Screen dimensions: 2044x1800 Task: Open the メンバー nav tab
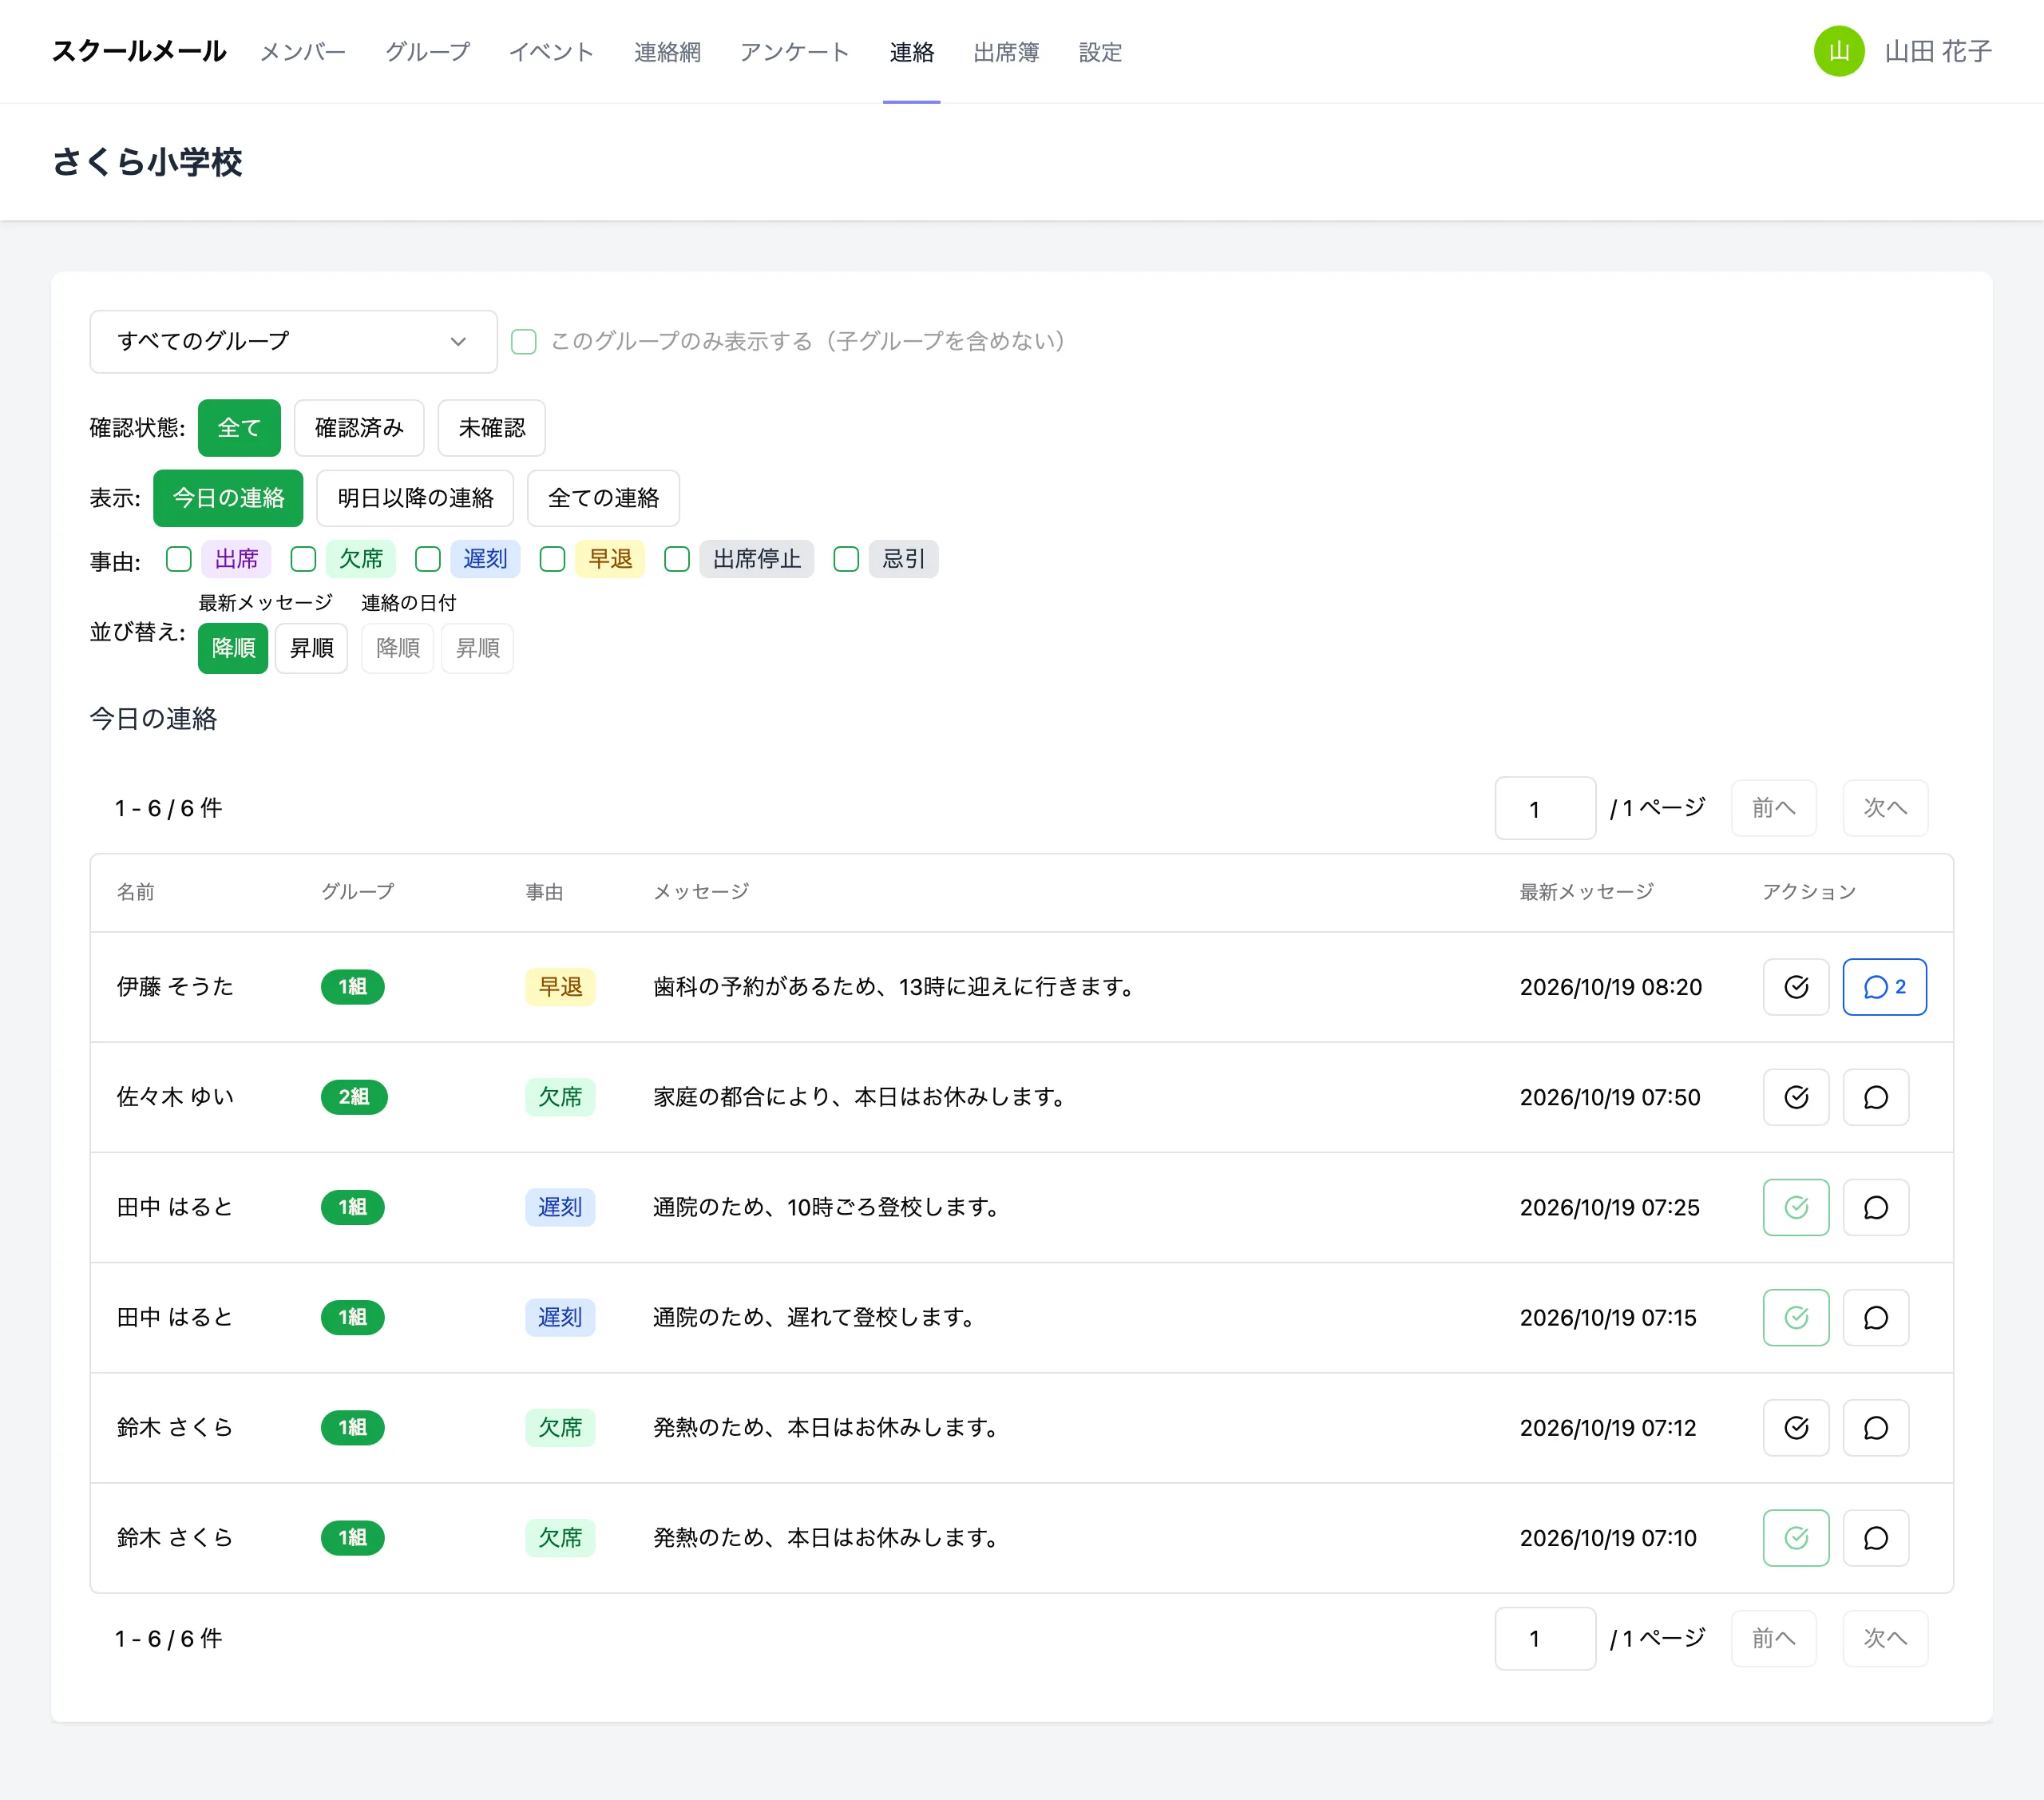[302, 52]
